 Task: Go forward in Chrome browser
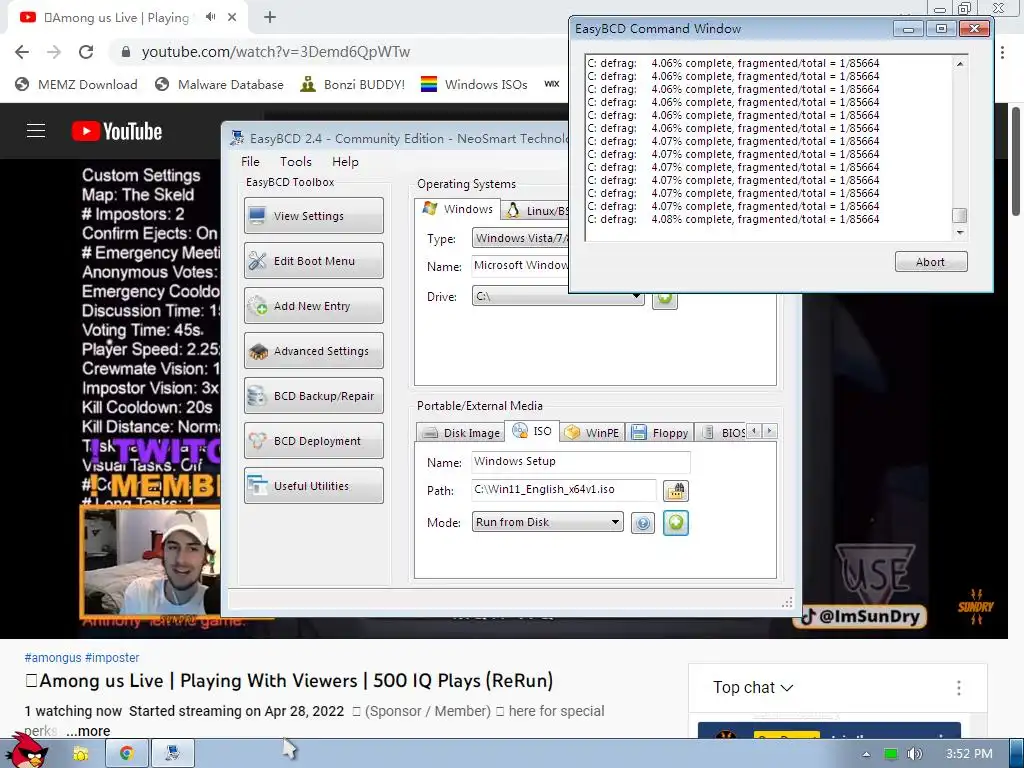[54, 52]
